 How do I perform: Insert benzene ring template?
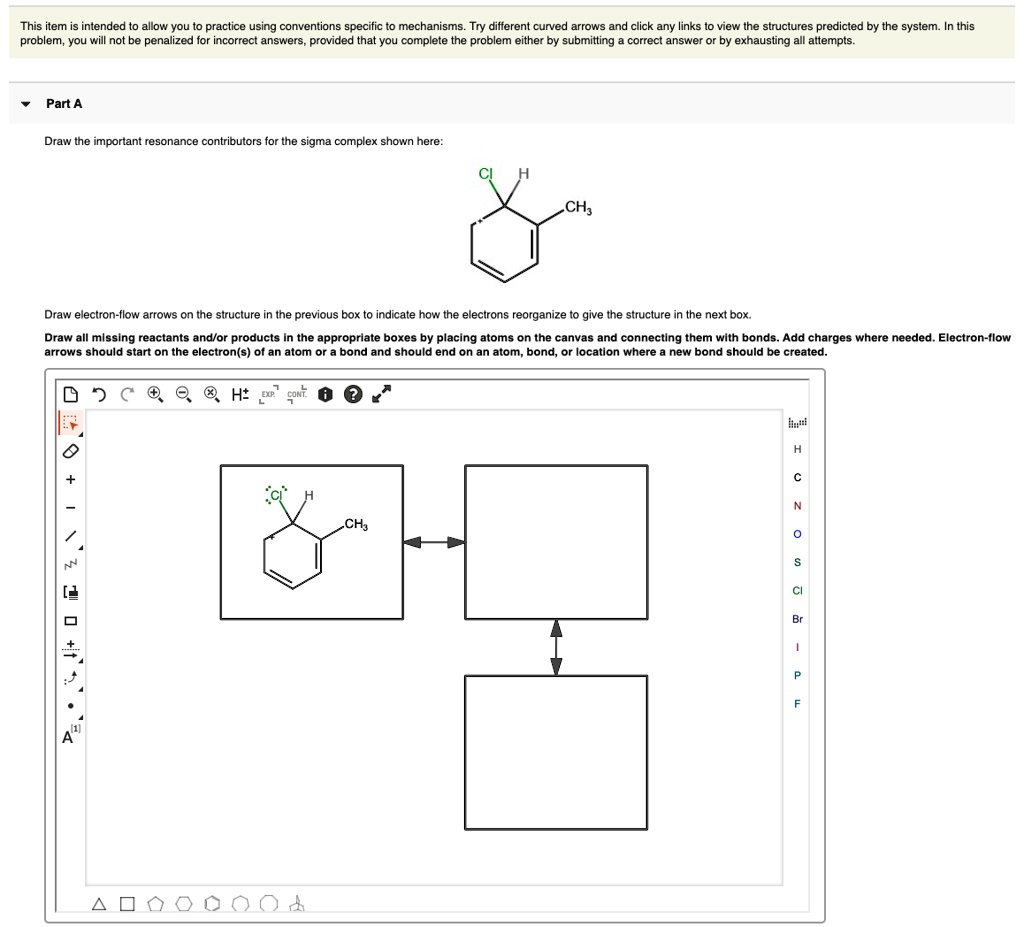tap(212, 904)
